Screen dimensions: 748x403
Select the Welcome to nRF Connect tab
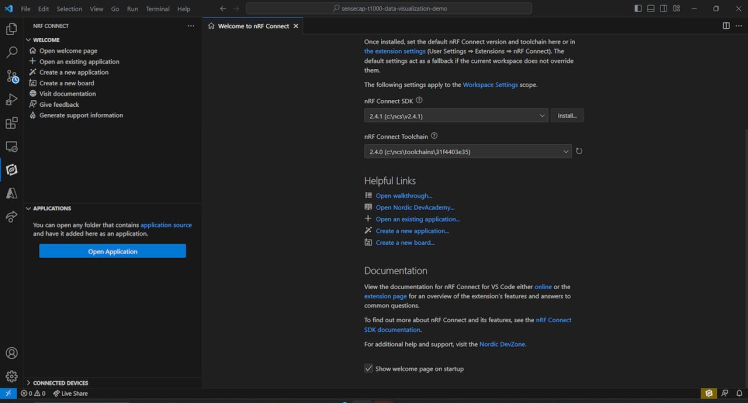coord(252,26)
